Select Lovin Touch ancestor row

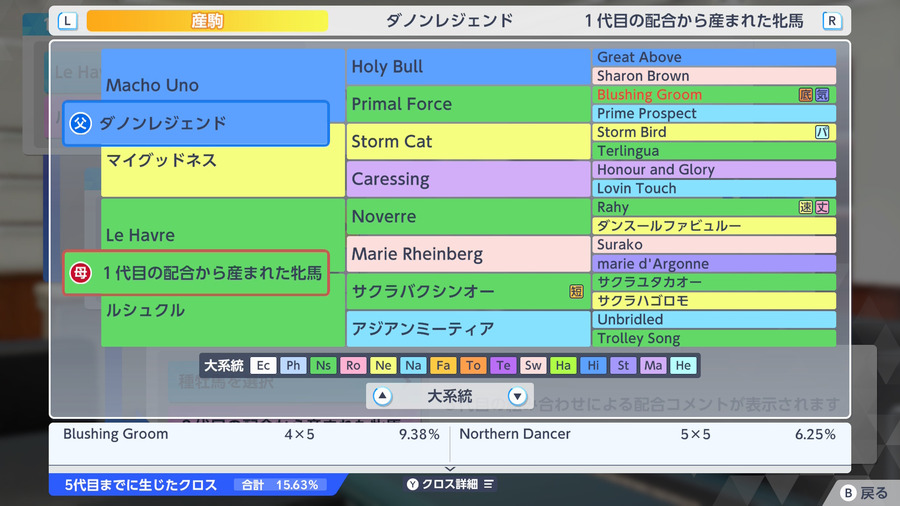click(714, 188)
